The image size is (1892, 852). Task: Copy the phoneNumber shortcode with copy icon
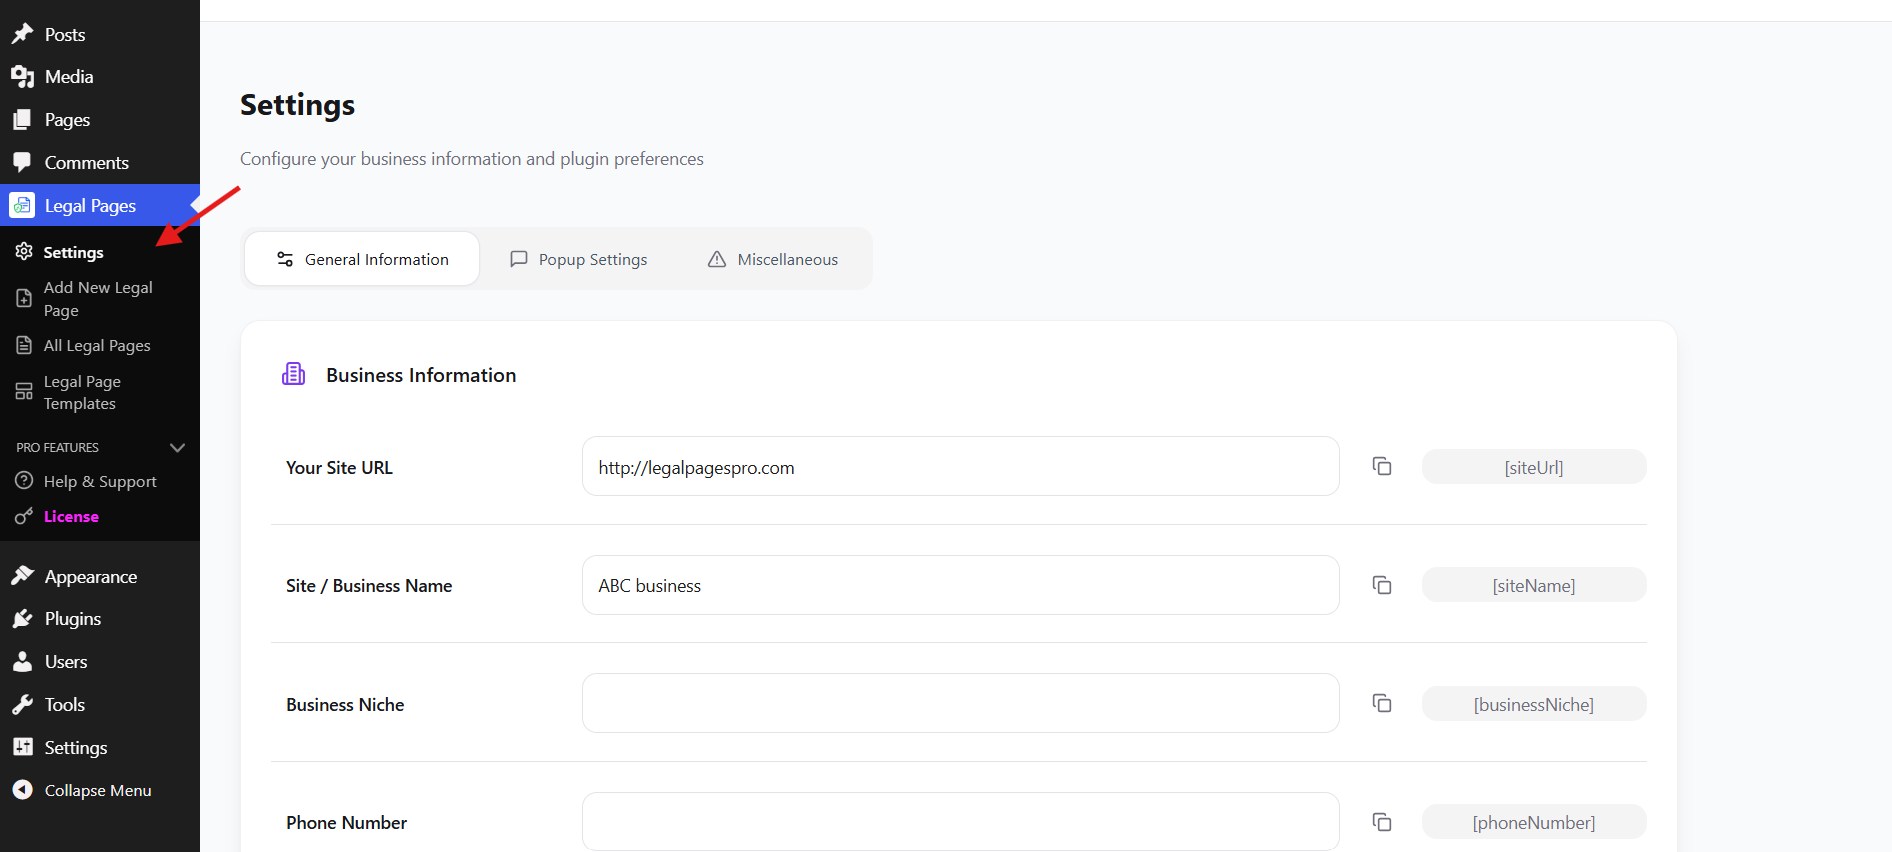point(1382,822)
